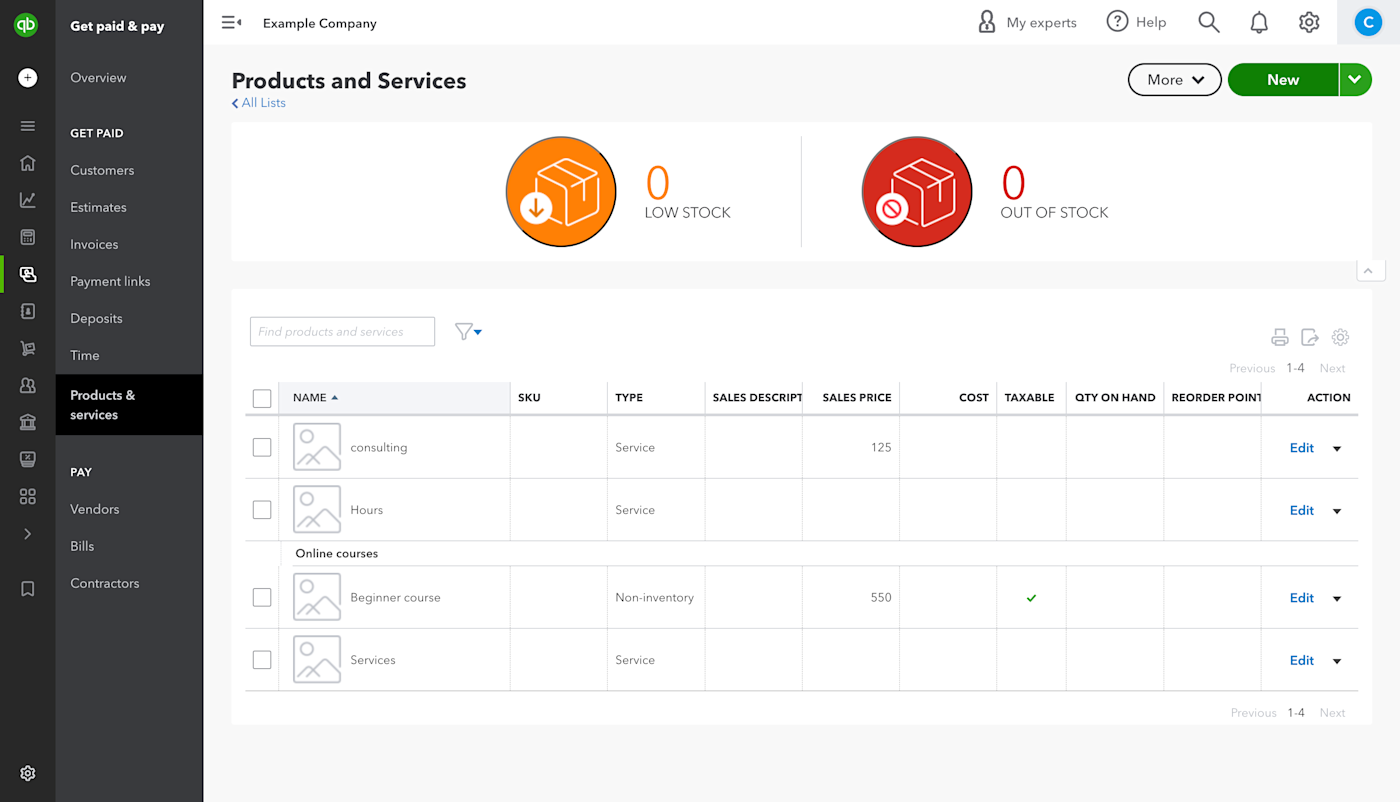Go to Vendors menu item
This screenshot has width=1400, height=802.
95,509
